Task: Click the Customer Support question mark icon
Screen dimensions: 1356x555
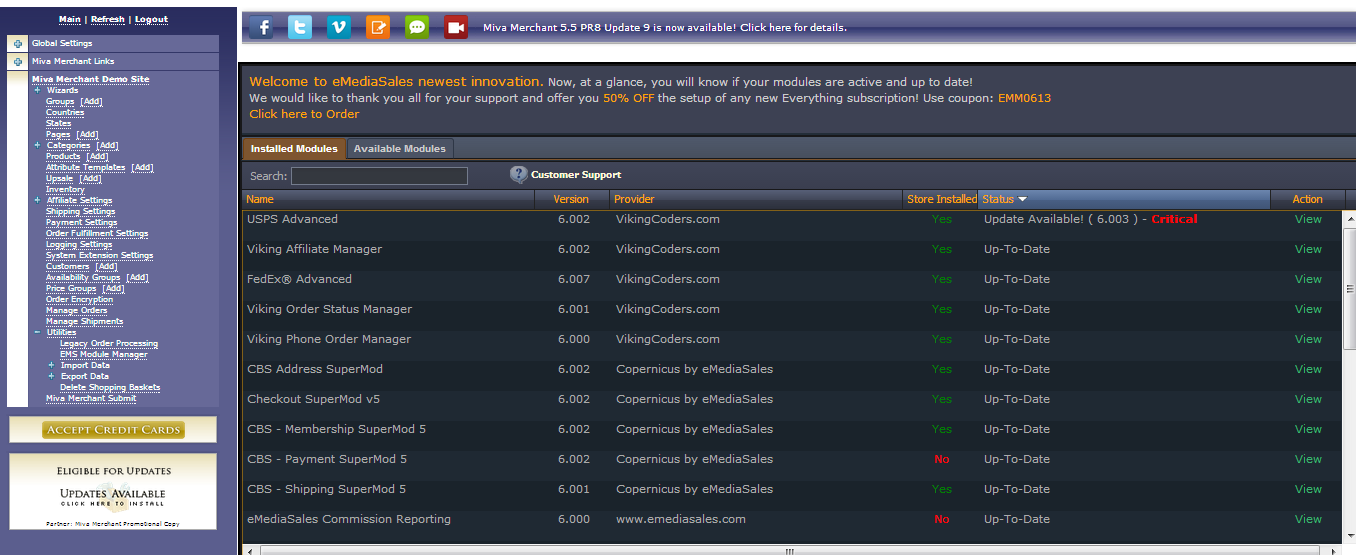Action: tap(518, 175)
